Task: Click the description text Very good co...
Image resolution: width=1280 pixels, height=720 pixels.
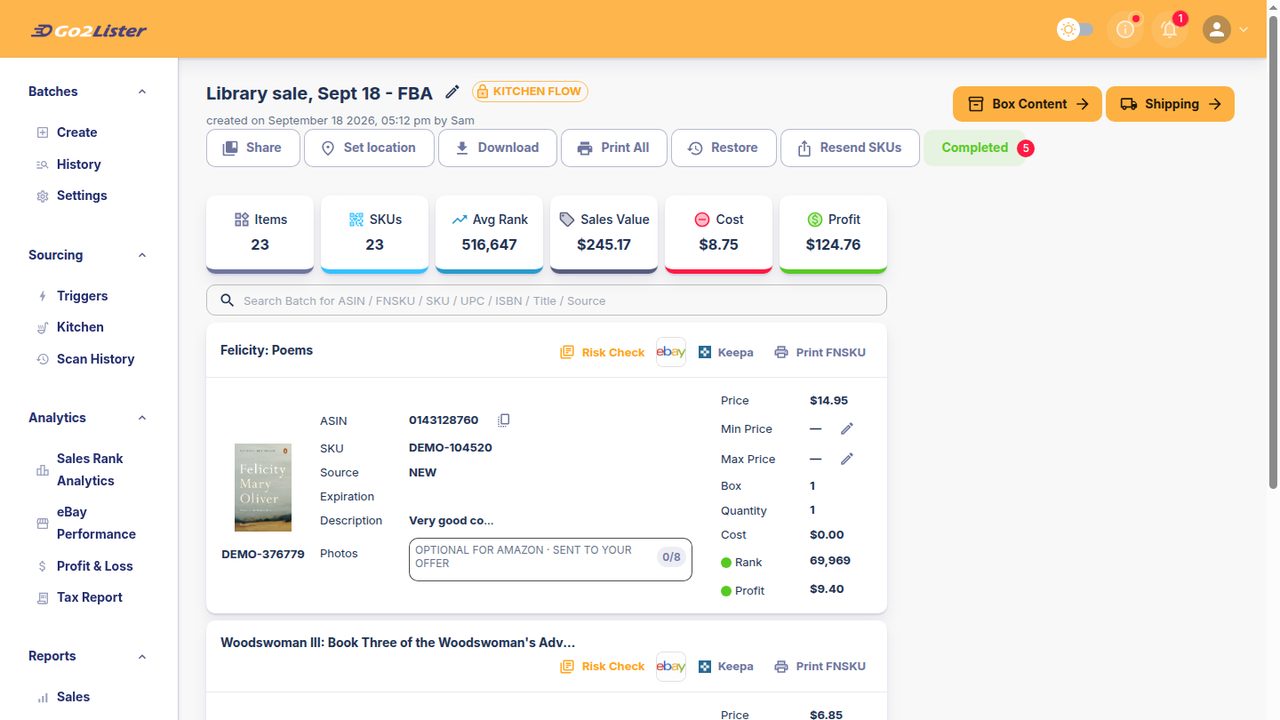Action: [451, 520]
